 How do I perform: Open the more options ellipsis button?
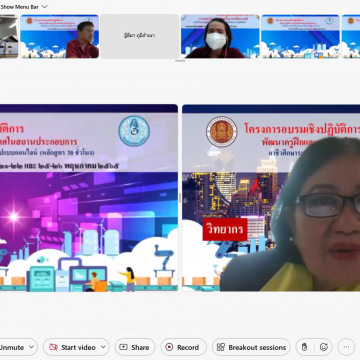[x=346, y=347]
